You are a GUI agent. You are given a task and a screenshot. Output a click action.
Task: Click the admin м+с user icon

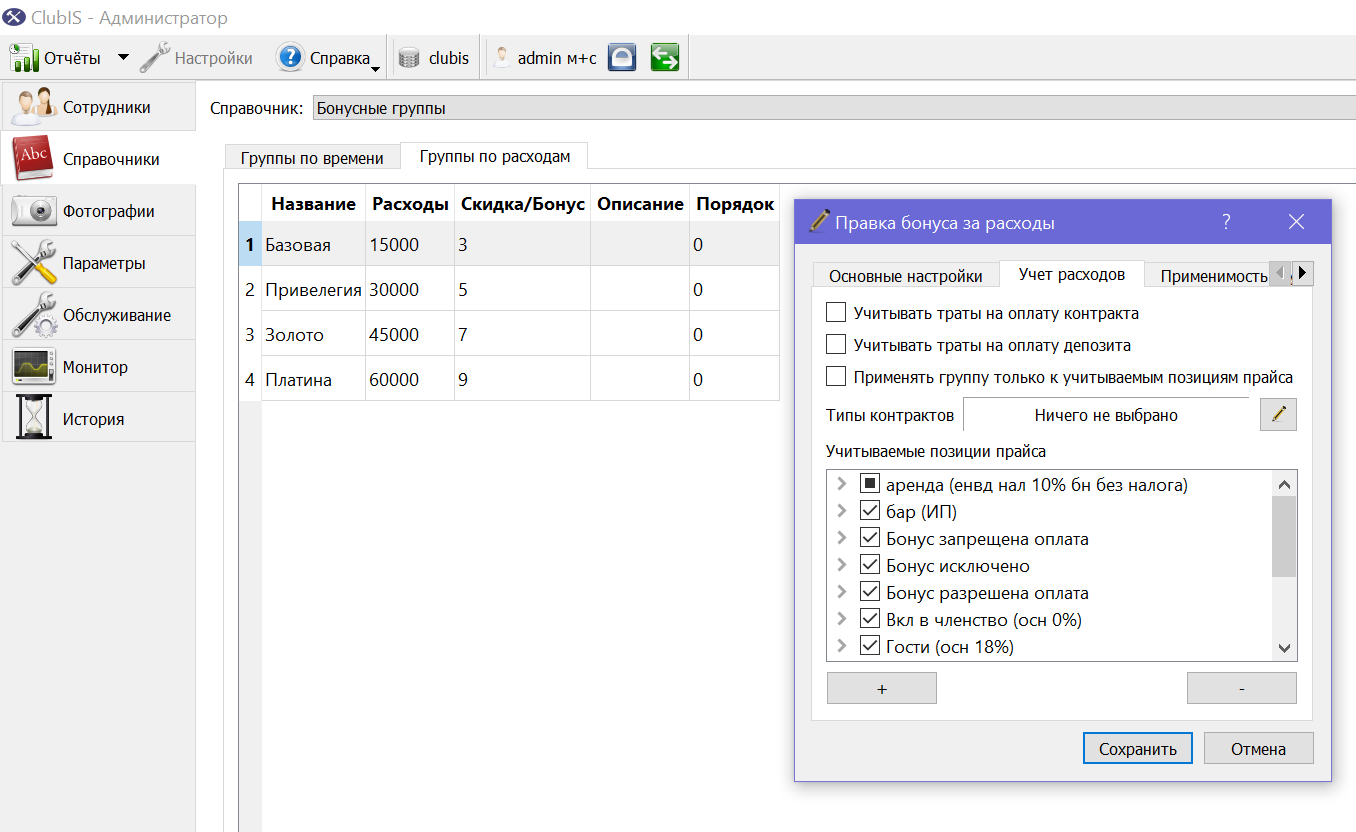(x=503, y=58)
